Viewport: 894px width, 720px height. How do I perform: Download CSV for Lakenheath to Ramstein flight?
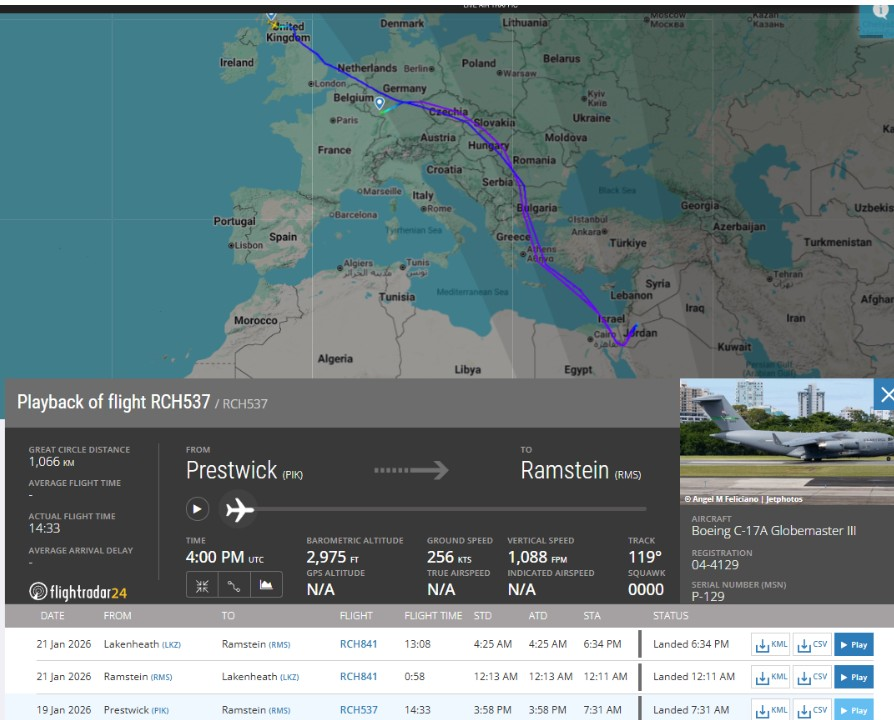(811, 644)
